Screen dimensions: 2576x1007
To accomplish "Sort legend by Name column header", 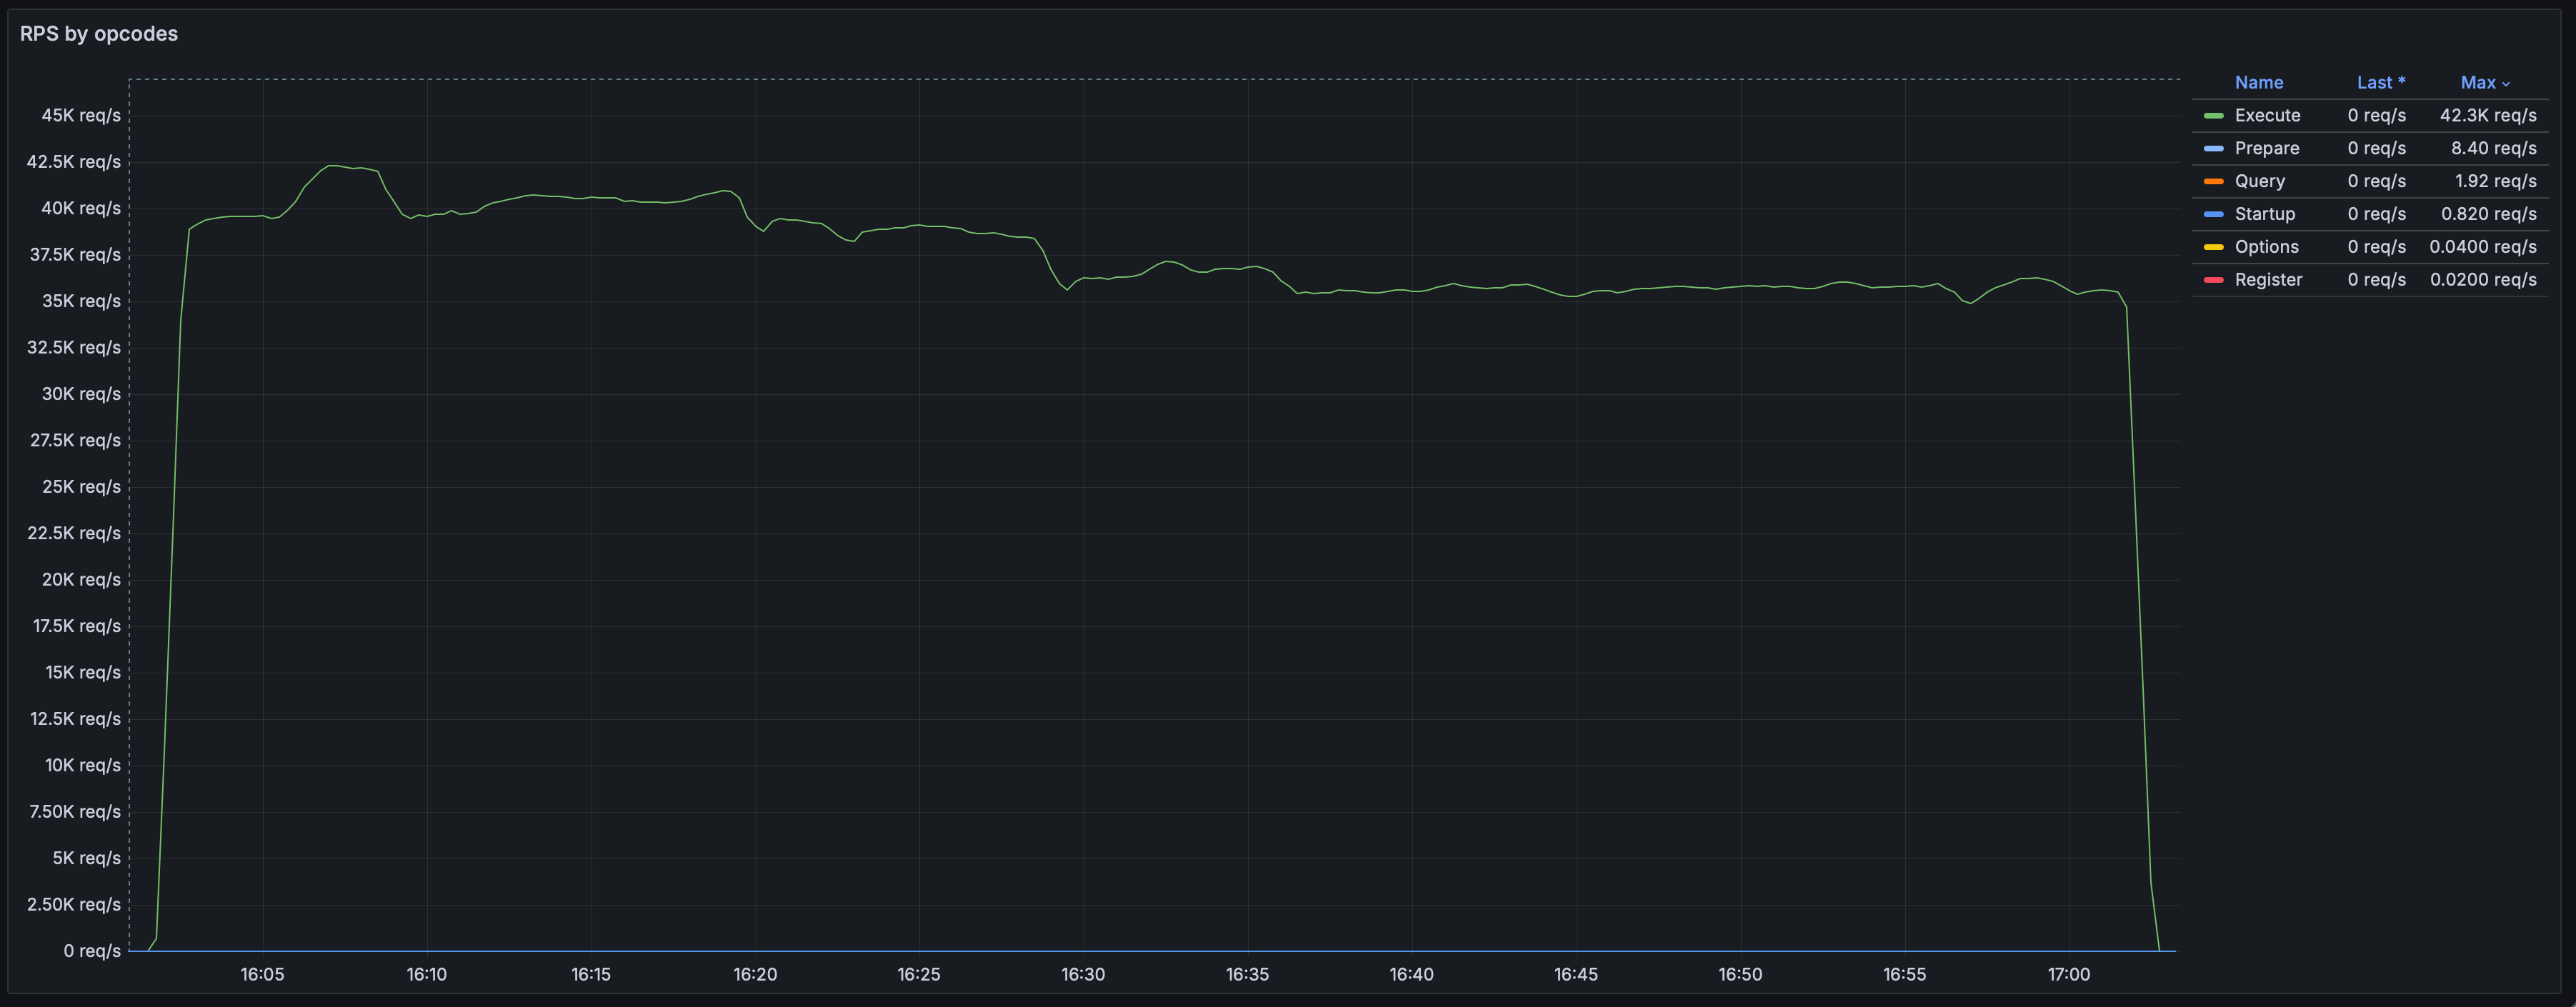I will [2259, 83].
